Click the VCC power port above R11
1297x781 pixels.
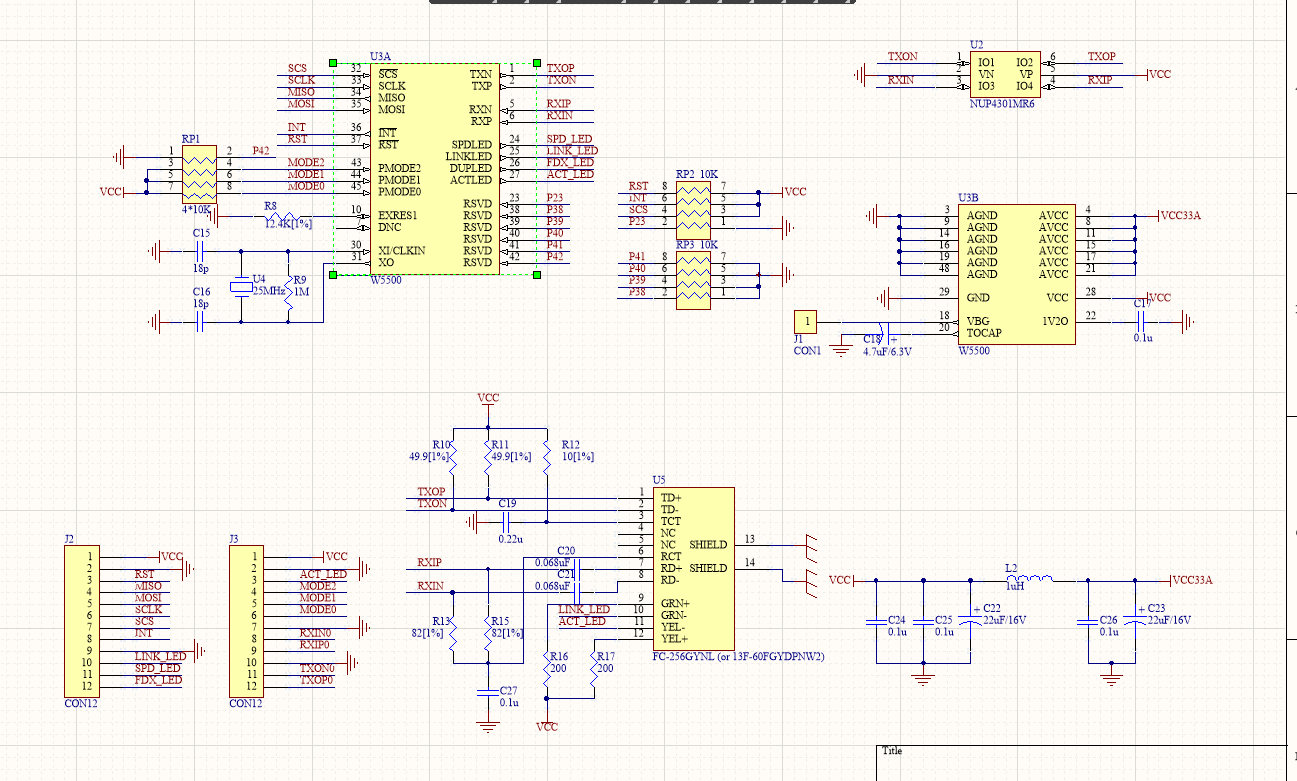click(x=488, y=398)
